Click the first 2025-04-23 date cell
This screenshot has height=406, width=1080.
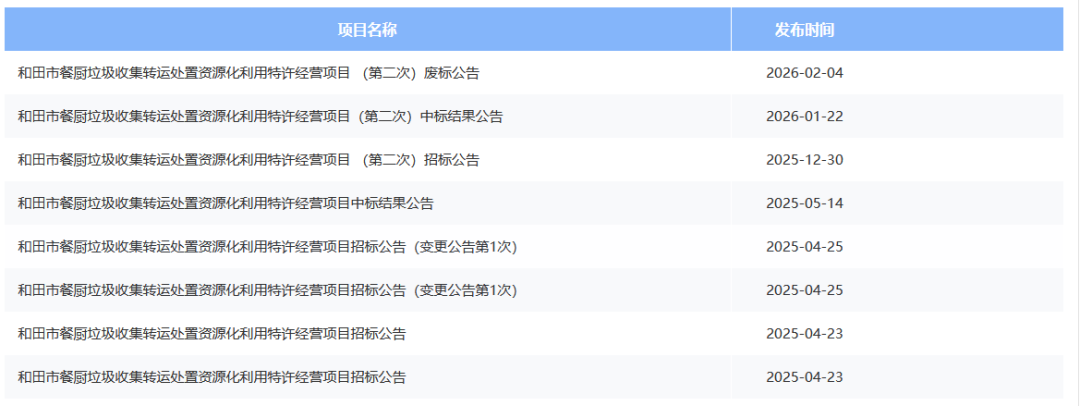804,333
